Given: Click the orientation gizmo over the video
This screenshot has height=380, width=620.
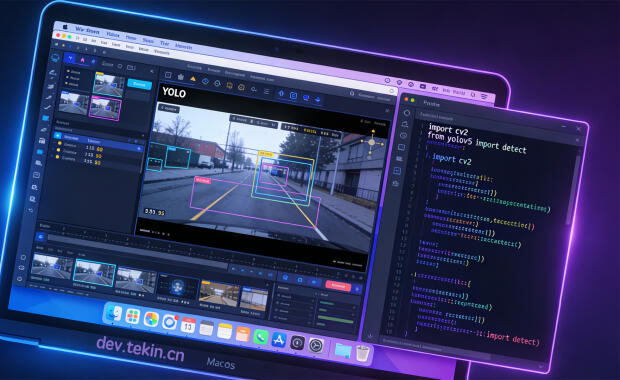Looking at the screenshot, I should point(372,143).
